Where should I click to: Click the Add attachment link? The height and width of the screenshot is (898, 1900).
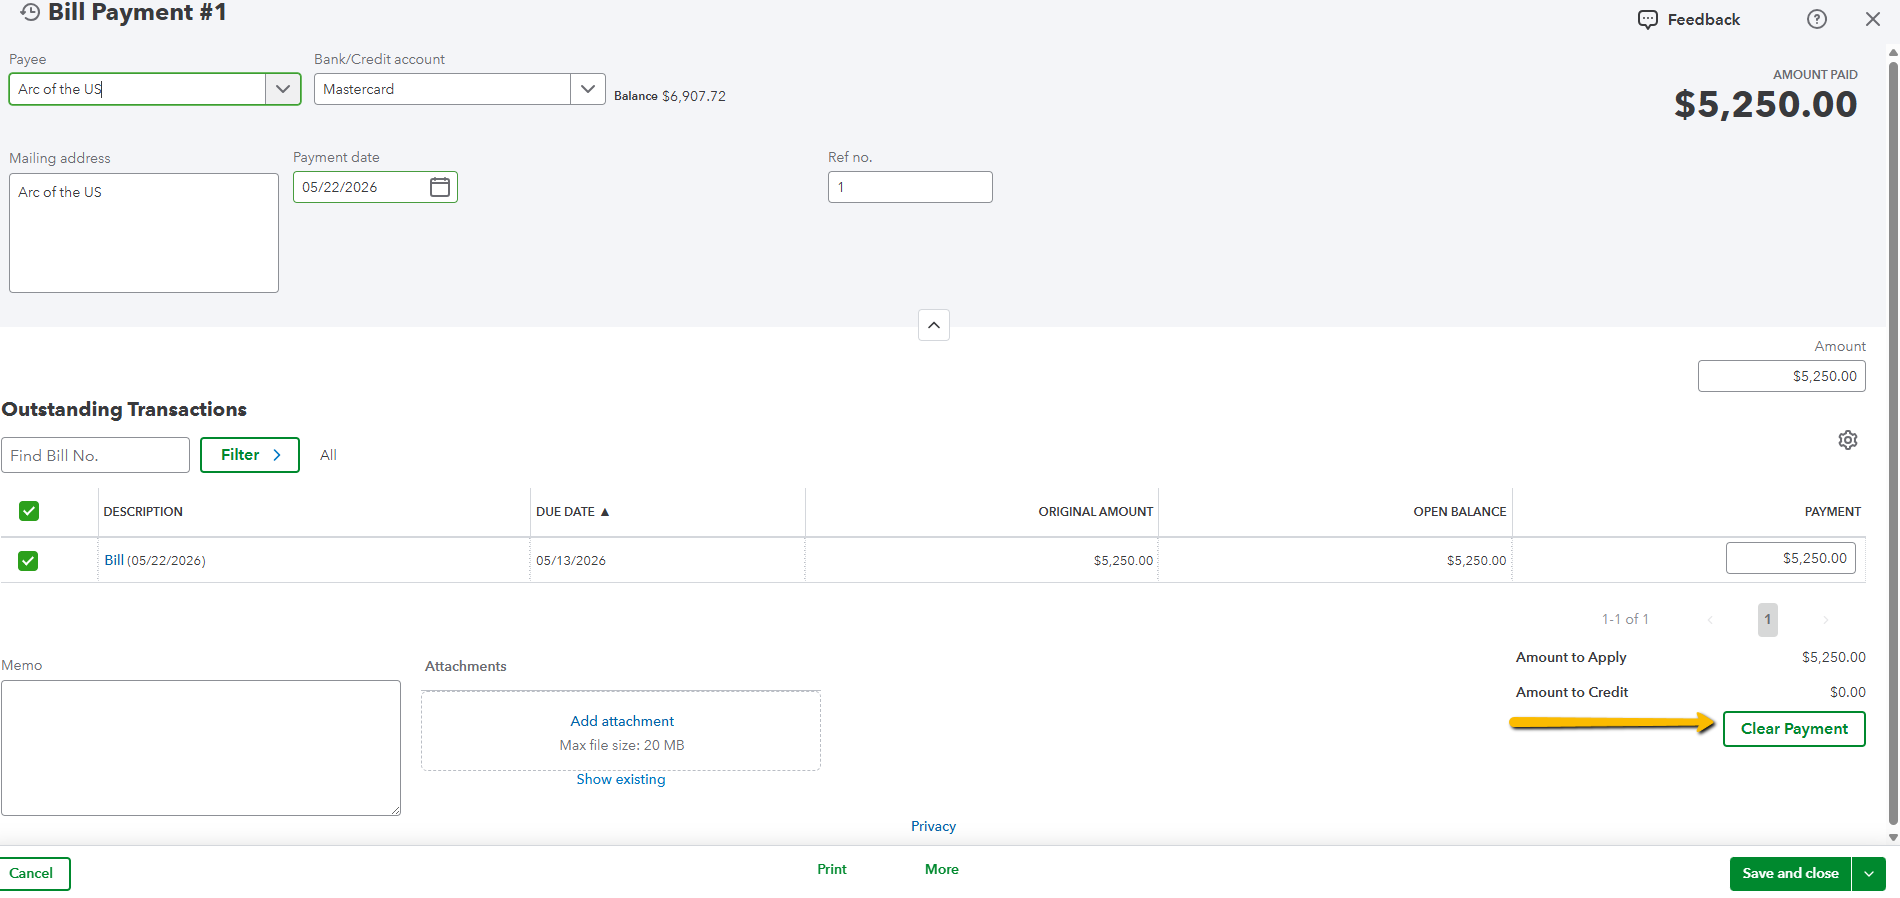[x=622, y=721]
